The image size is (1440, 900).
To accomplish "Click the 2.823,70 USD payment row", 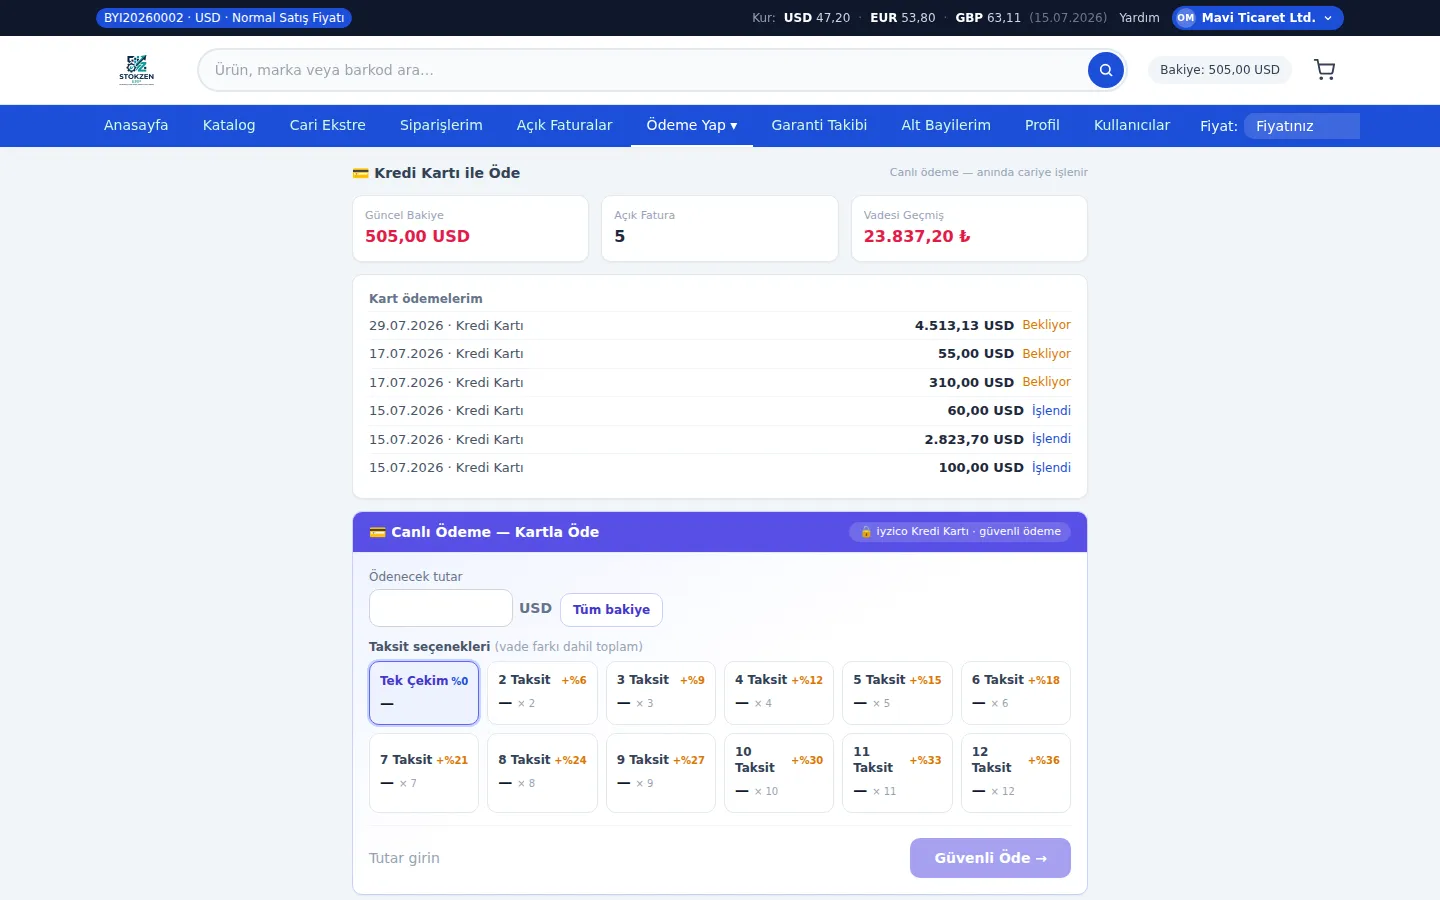I will (720, 439).
